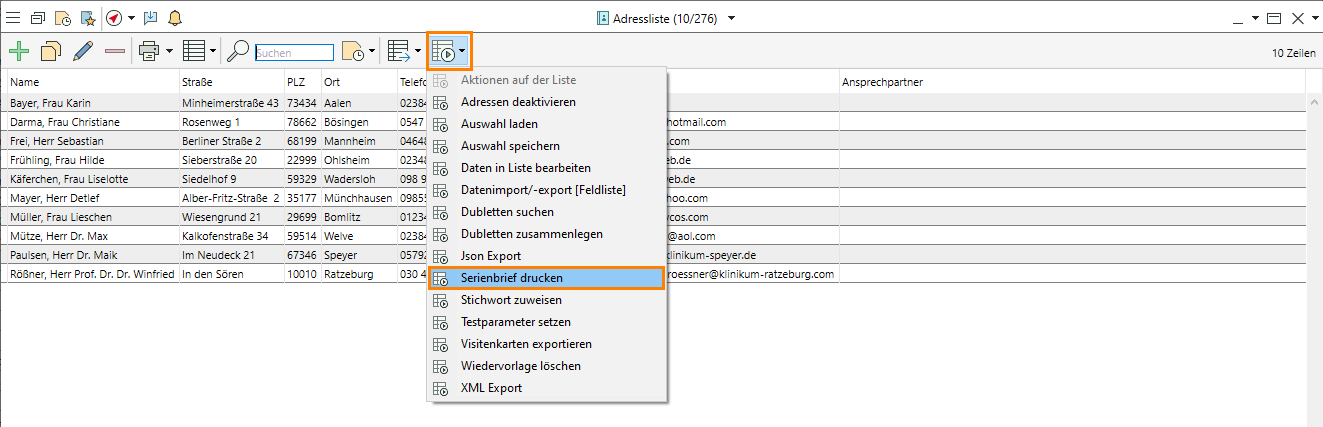Screen dimensions: 1323x427
Task: Choose Dubletten suchen action
Action: (547, 212)
